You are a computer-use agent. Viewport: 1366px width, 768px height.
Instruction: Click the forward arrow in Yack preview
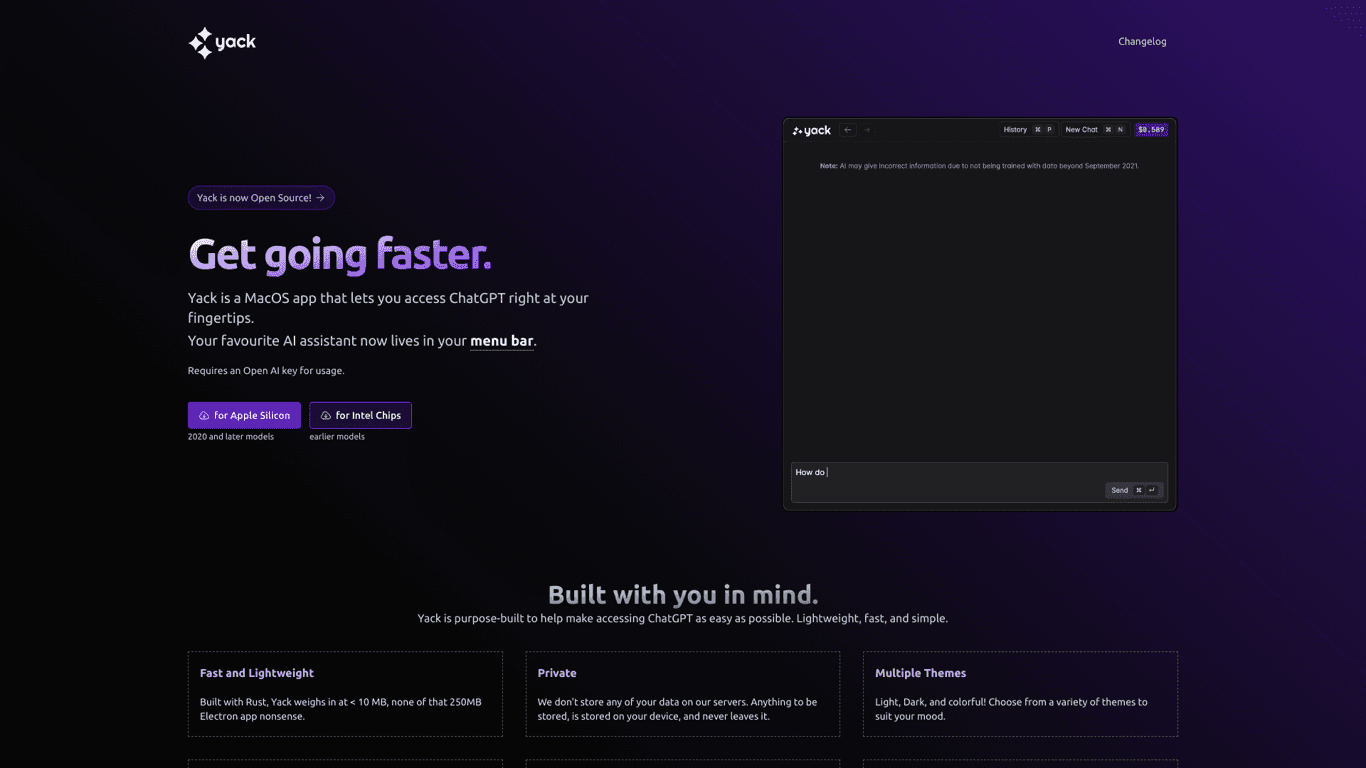click(x=867, y=130)
